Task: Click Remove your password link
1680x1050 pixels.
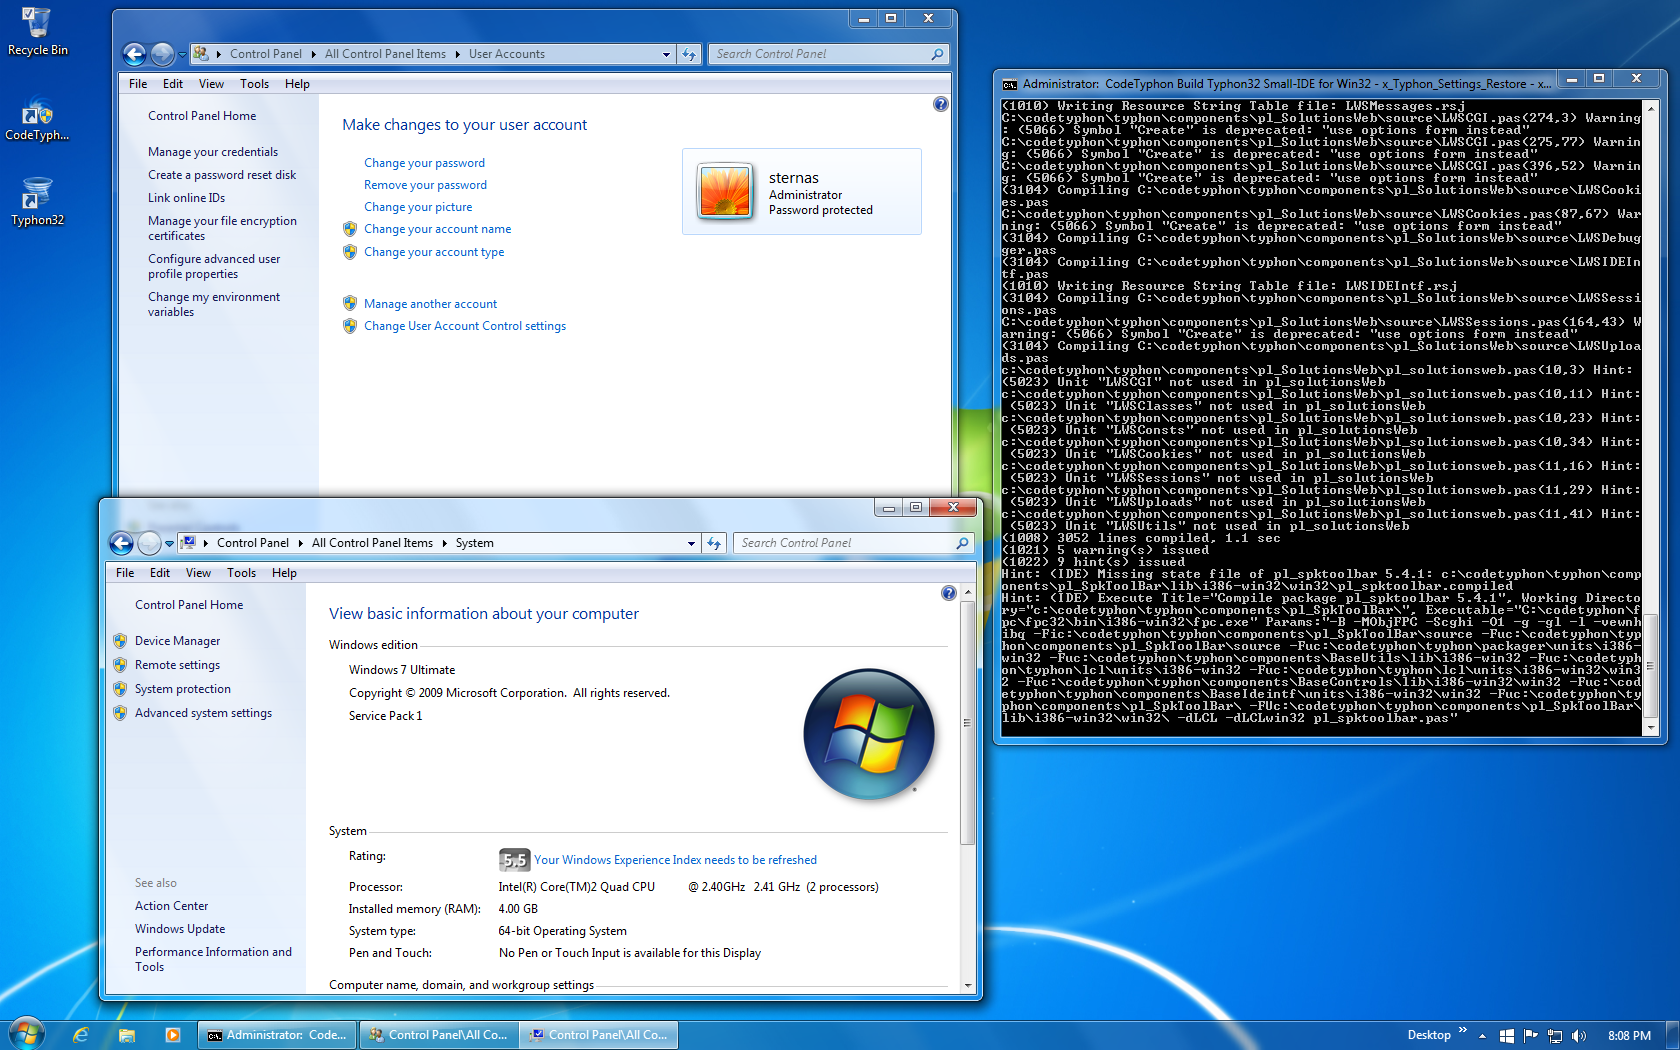Action: (425, 185)
